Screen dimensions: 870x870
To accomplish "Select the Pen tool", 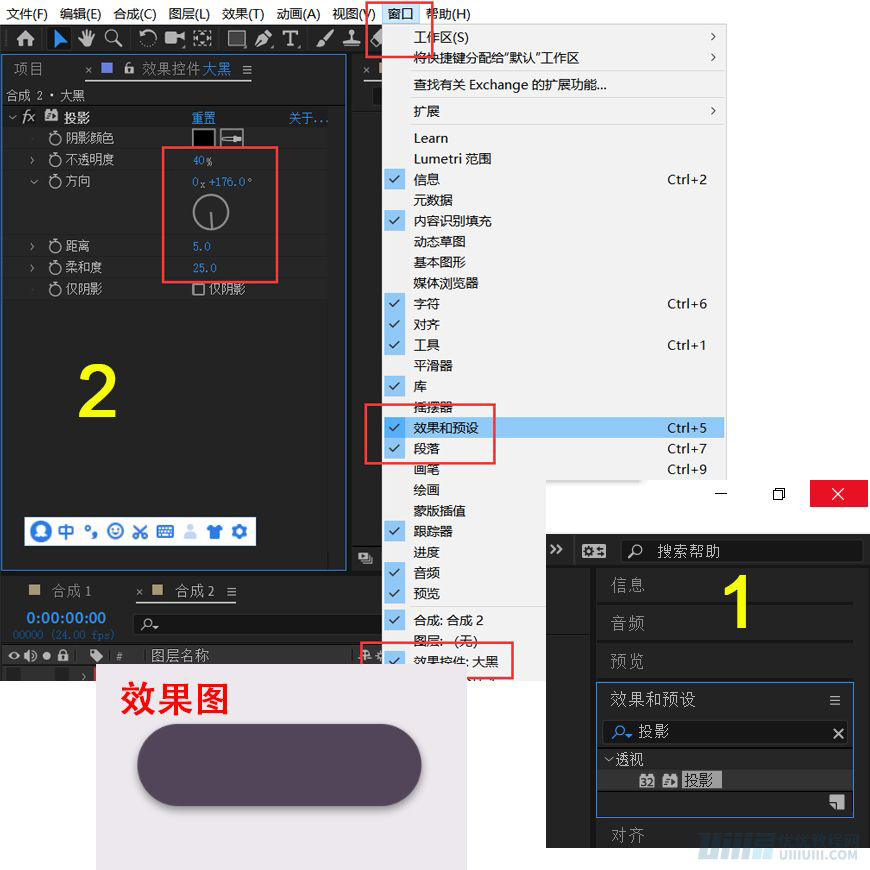I will tap(263, 40).
